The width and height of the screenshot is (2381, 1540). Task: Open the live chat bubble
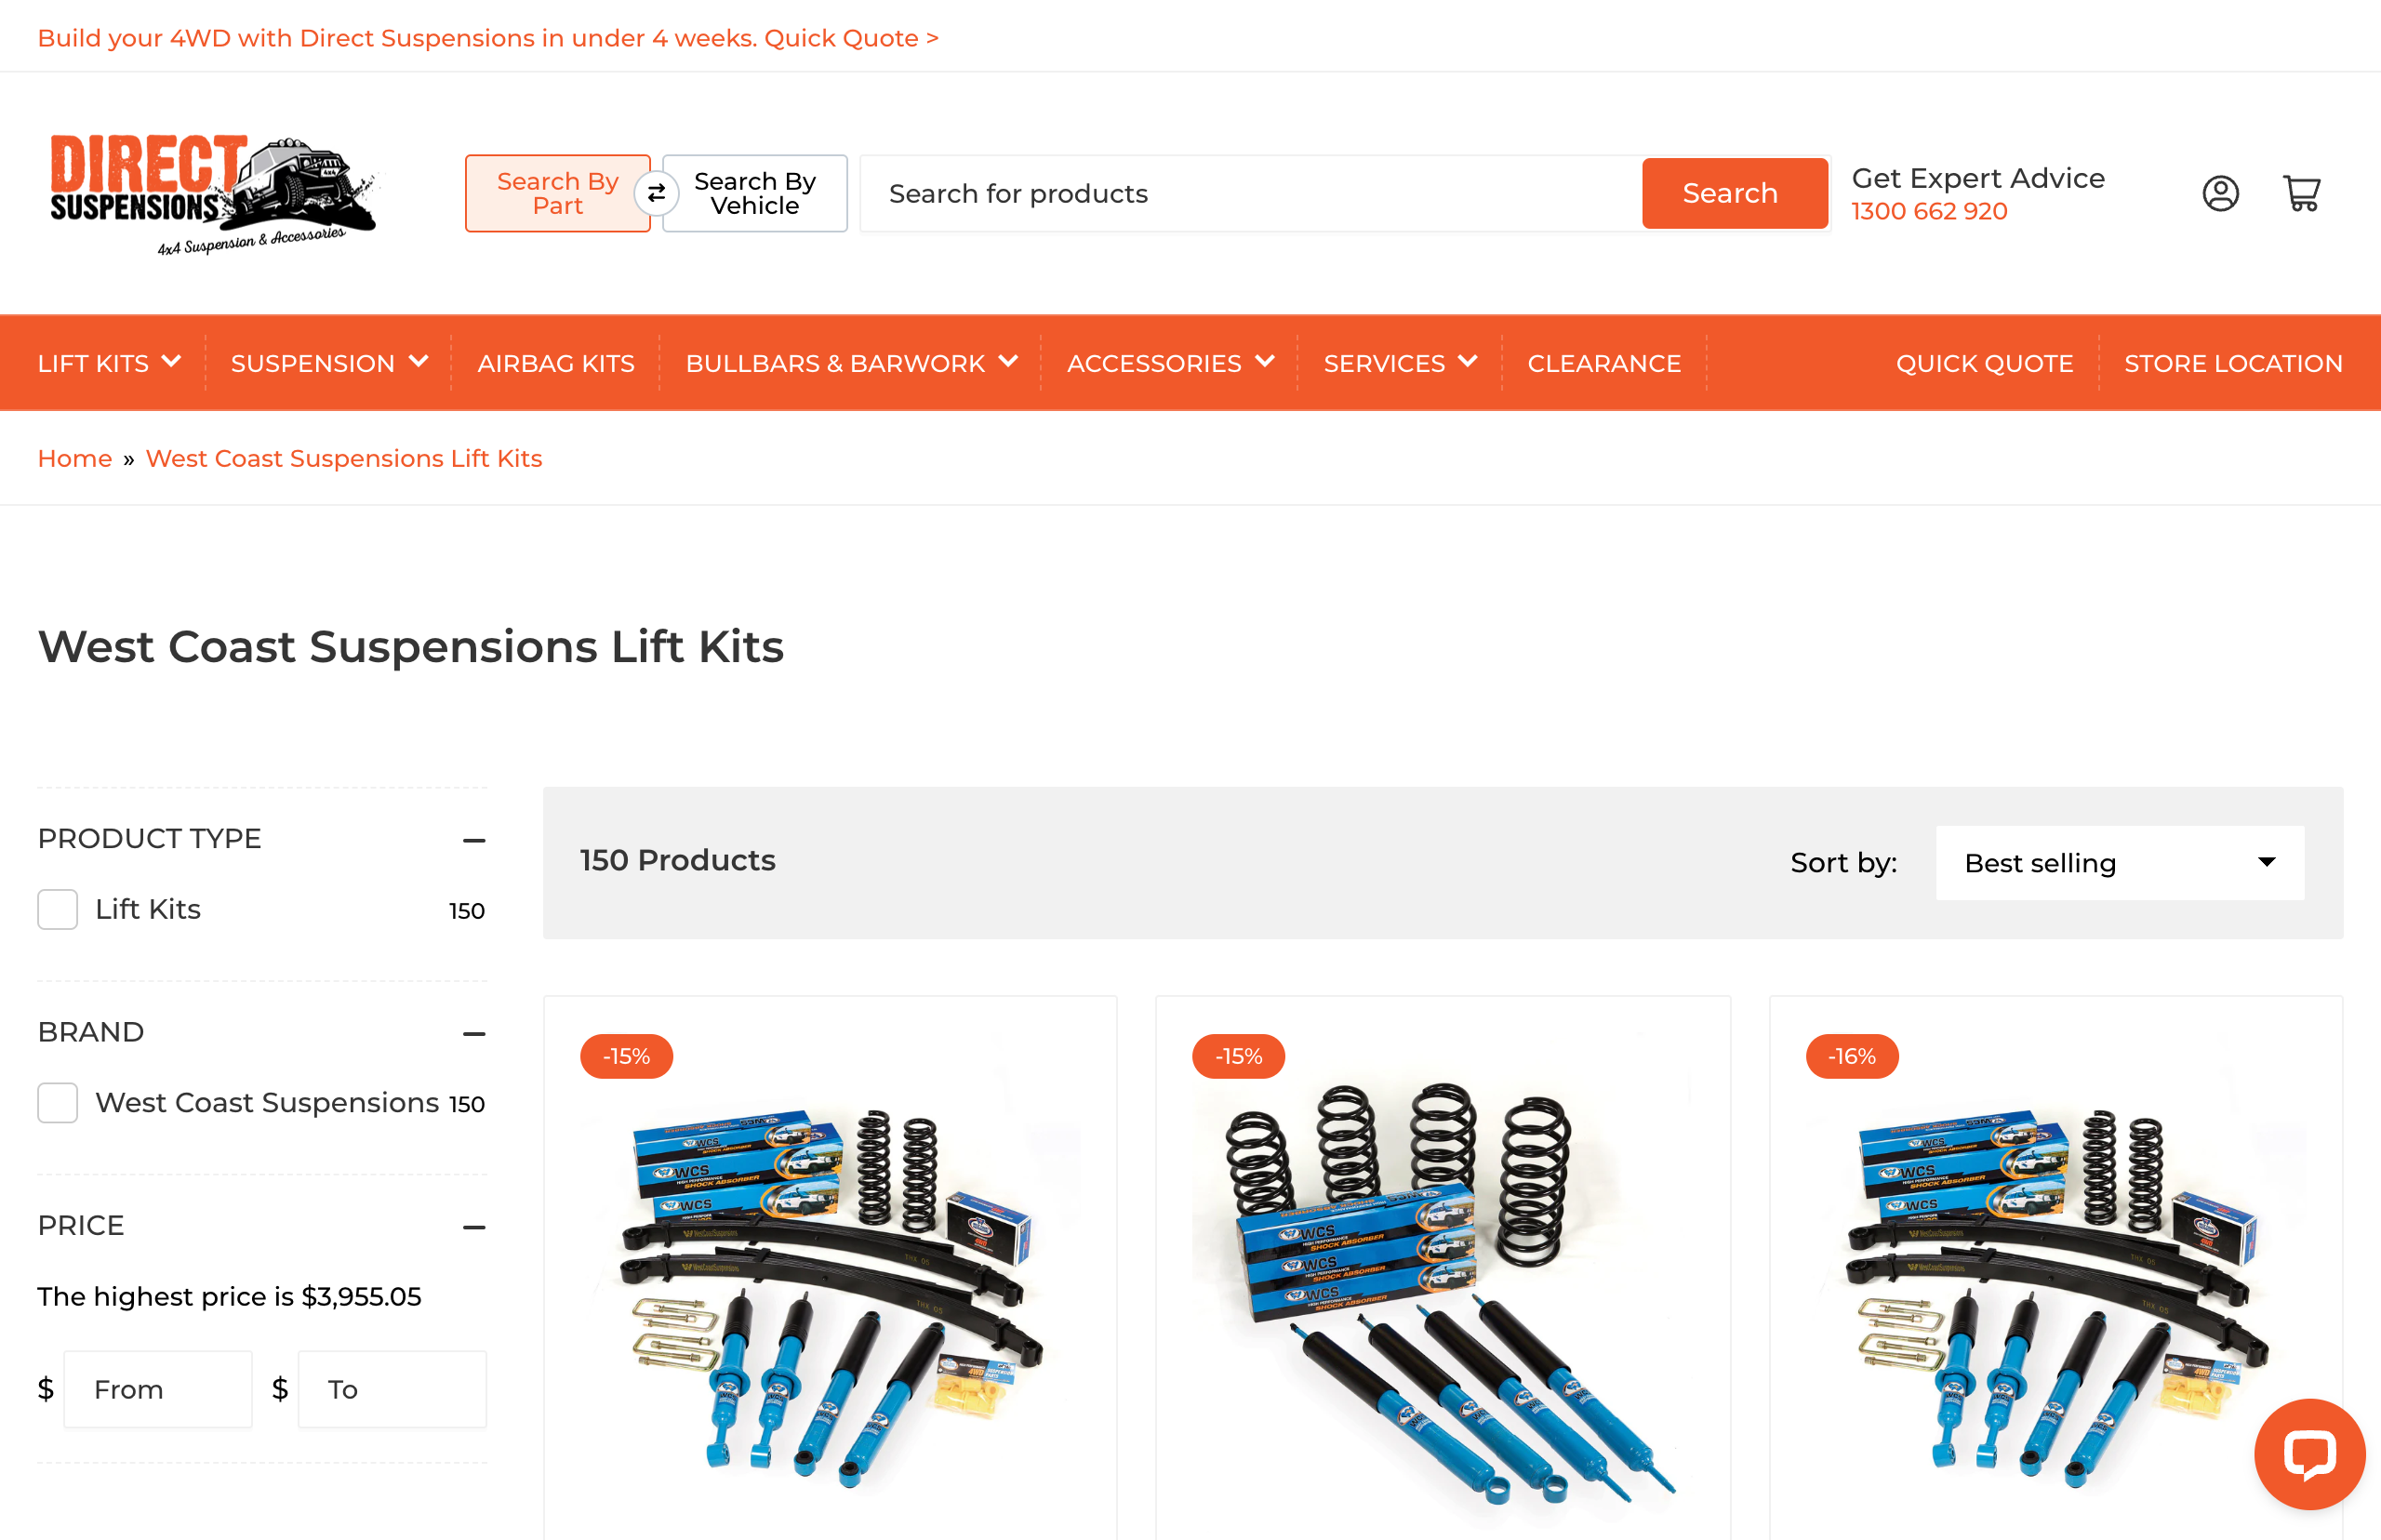coord(2309,1453)
